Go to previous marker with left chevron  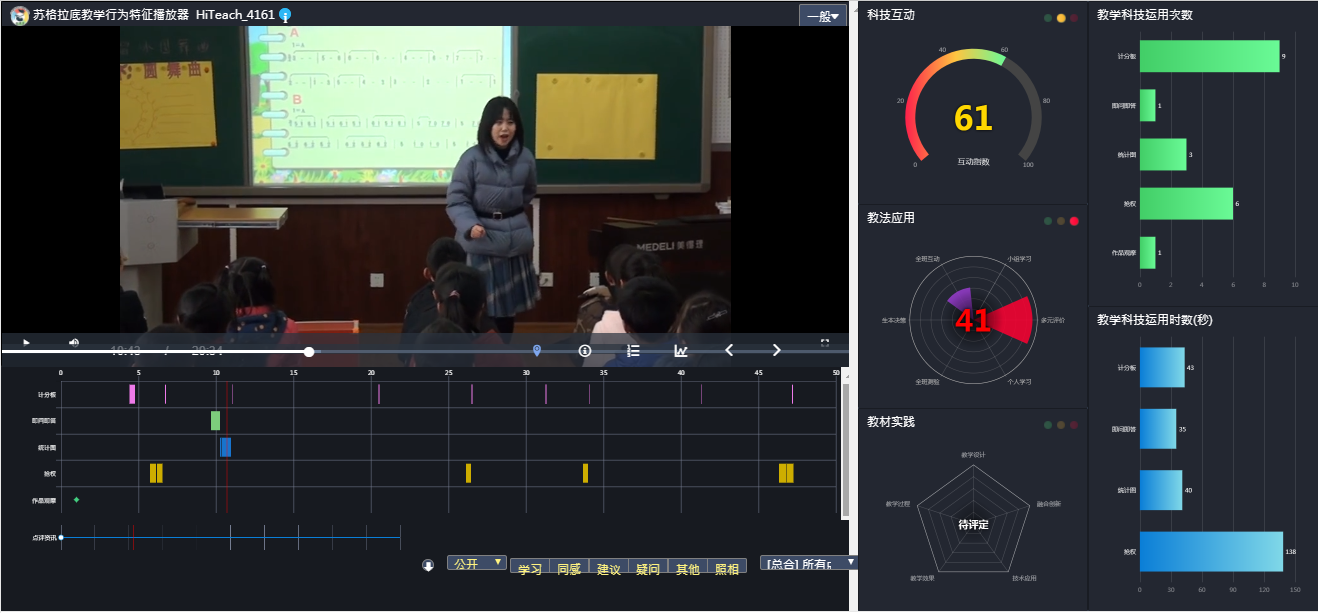[729, 350]
